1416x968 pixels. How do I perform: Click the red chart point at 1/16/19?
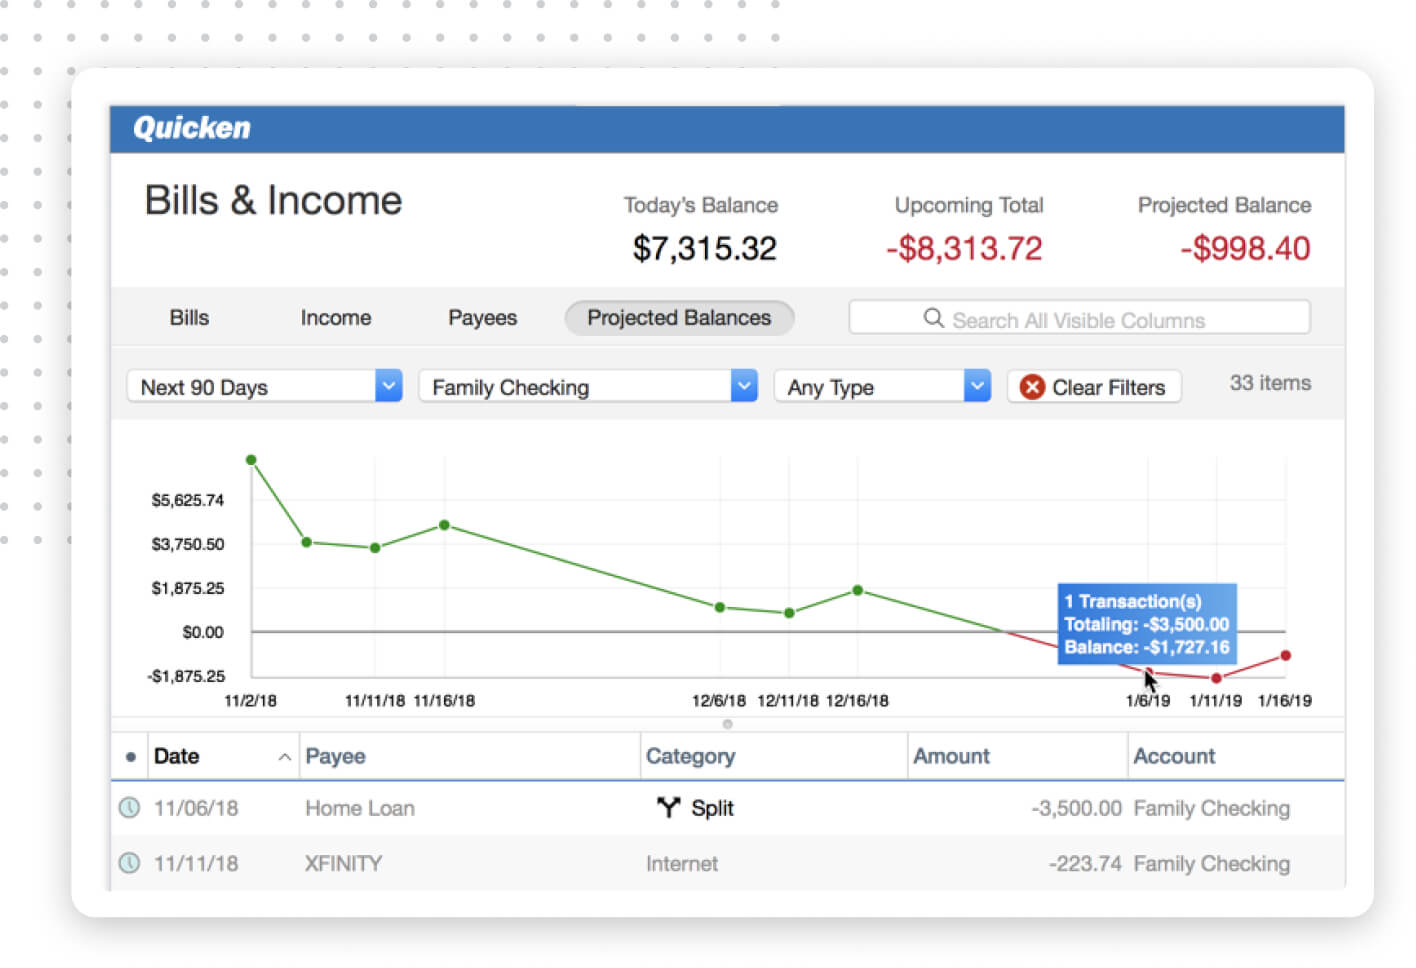pos(1285,655)
